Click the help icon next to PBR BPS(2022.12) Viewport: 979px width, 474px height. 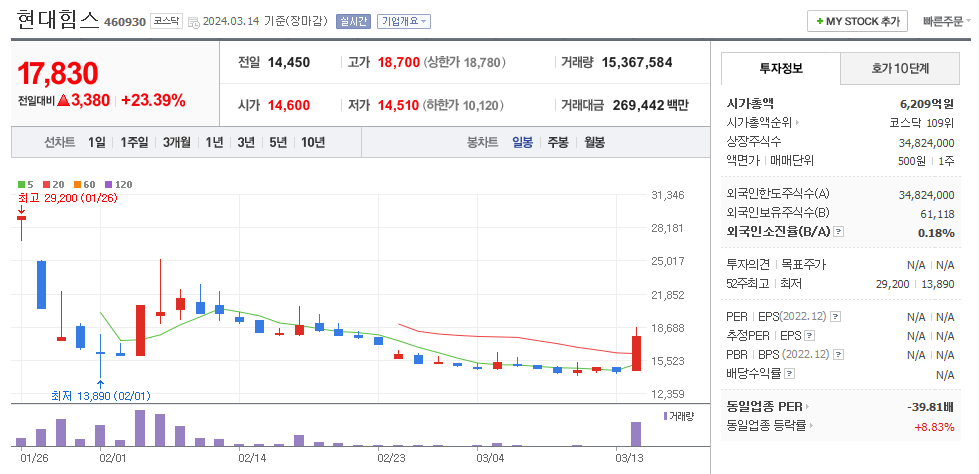839,355
